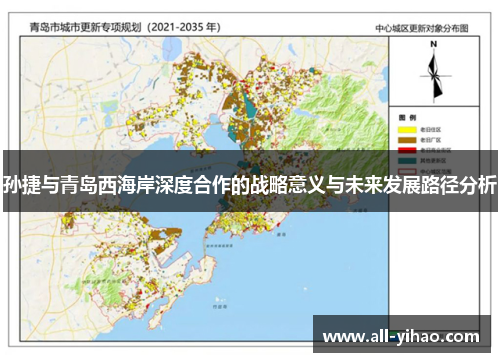Click the green hill area in southwest
Viewport: 500px width, 362px height.
[110, 289]
